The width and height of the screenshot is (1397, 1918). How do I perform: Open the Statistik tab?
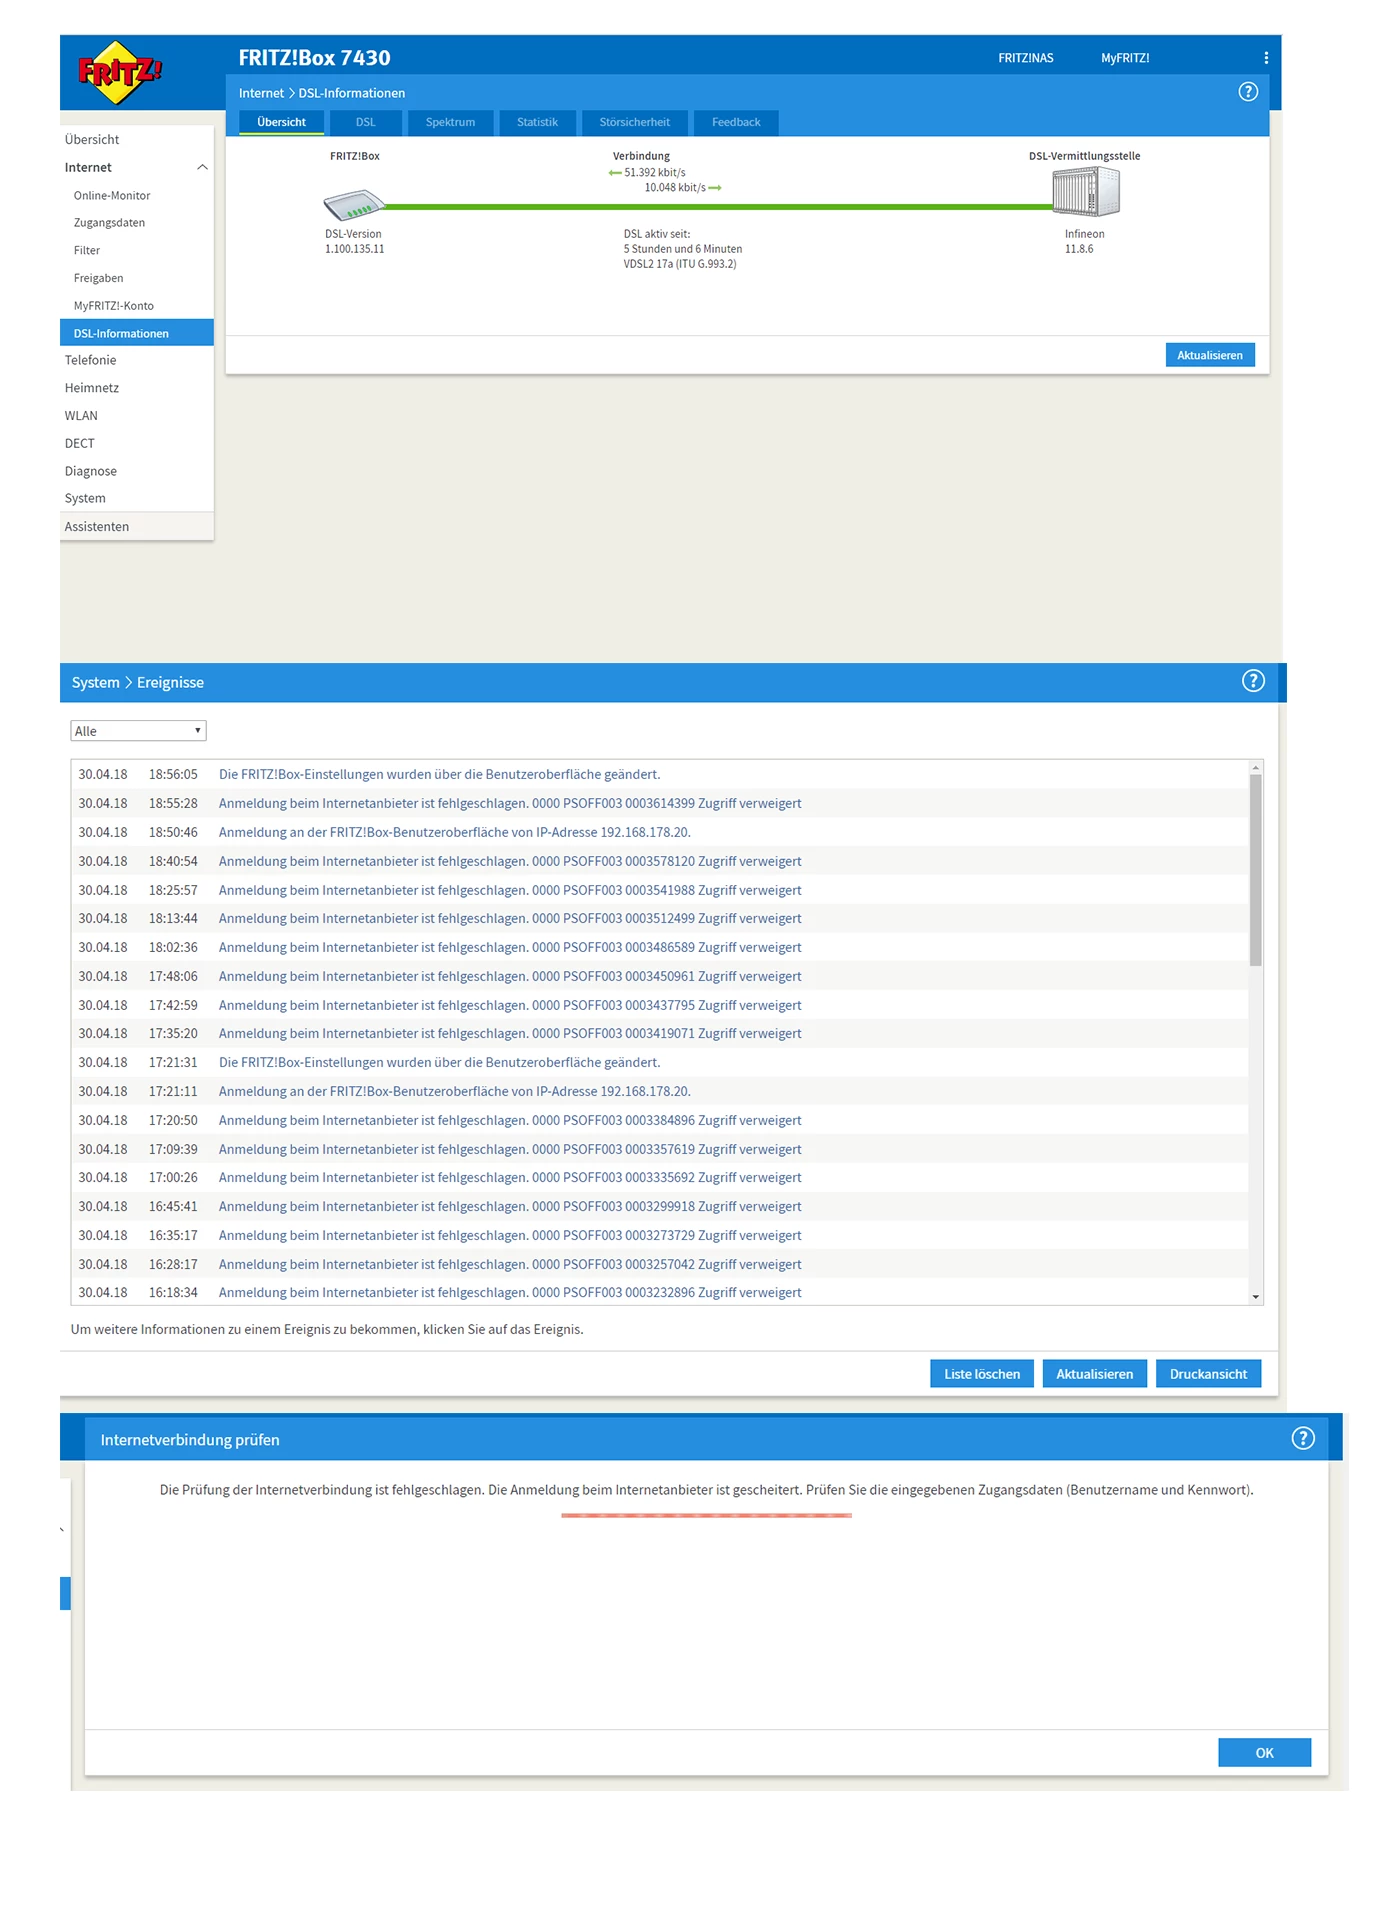tap(537, 122)
